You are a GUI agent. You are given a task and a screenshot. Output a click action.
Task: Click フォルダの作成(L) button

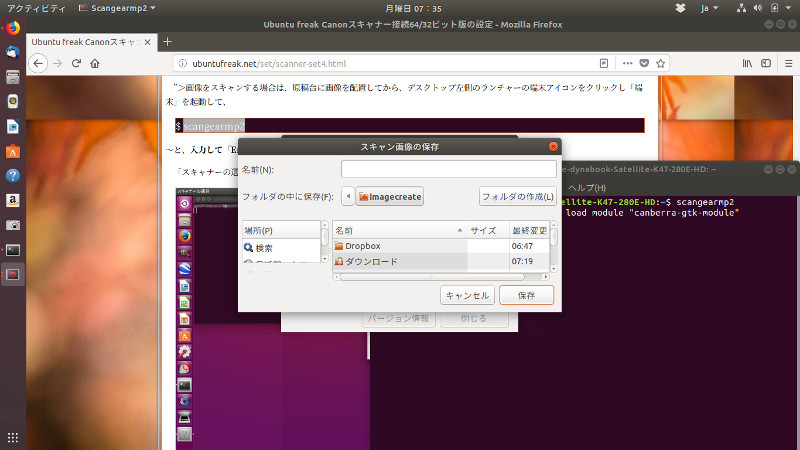[x=518, y=196]
